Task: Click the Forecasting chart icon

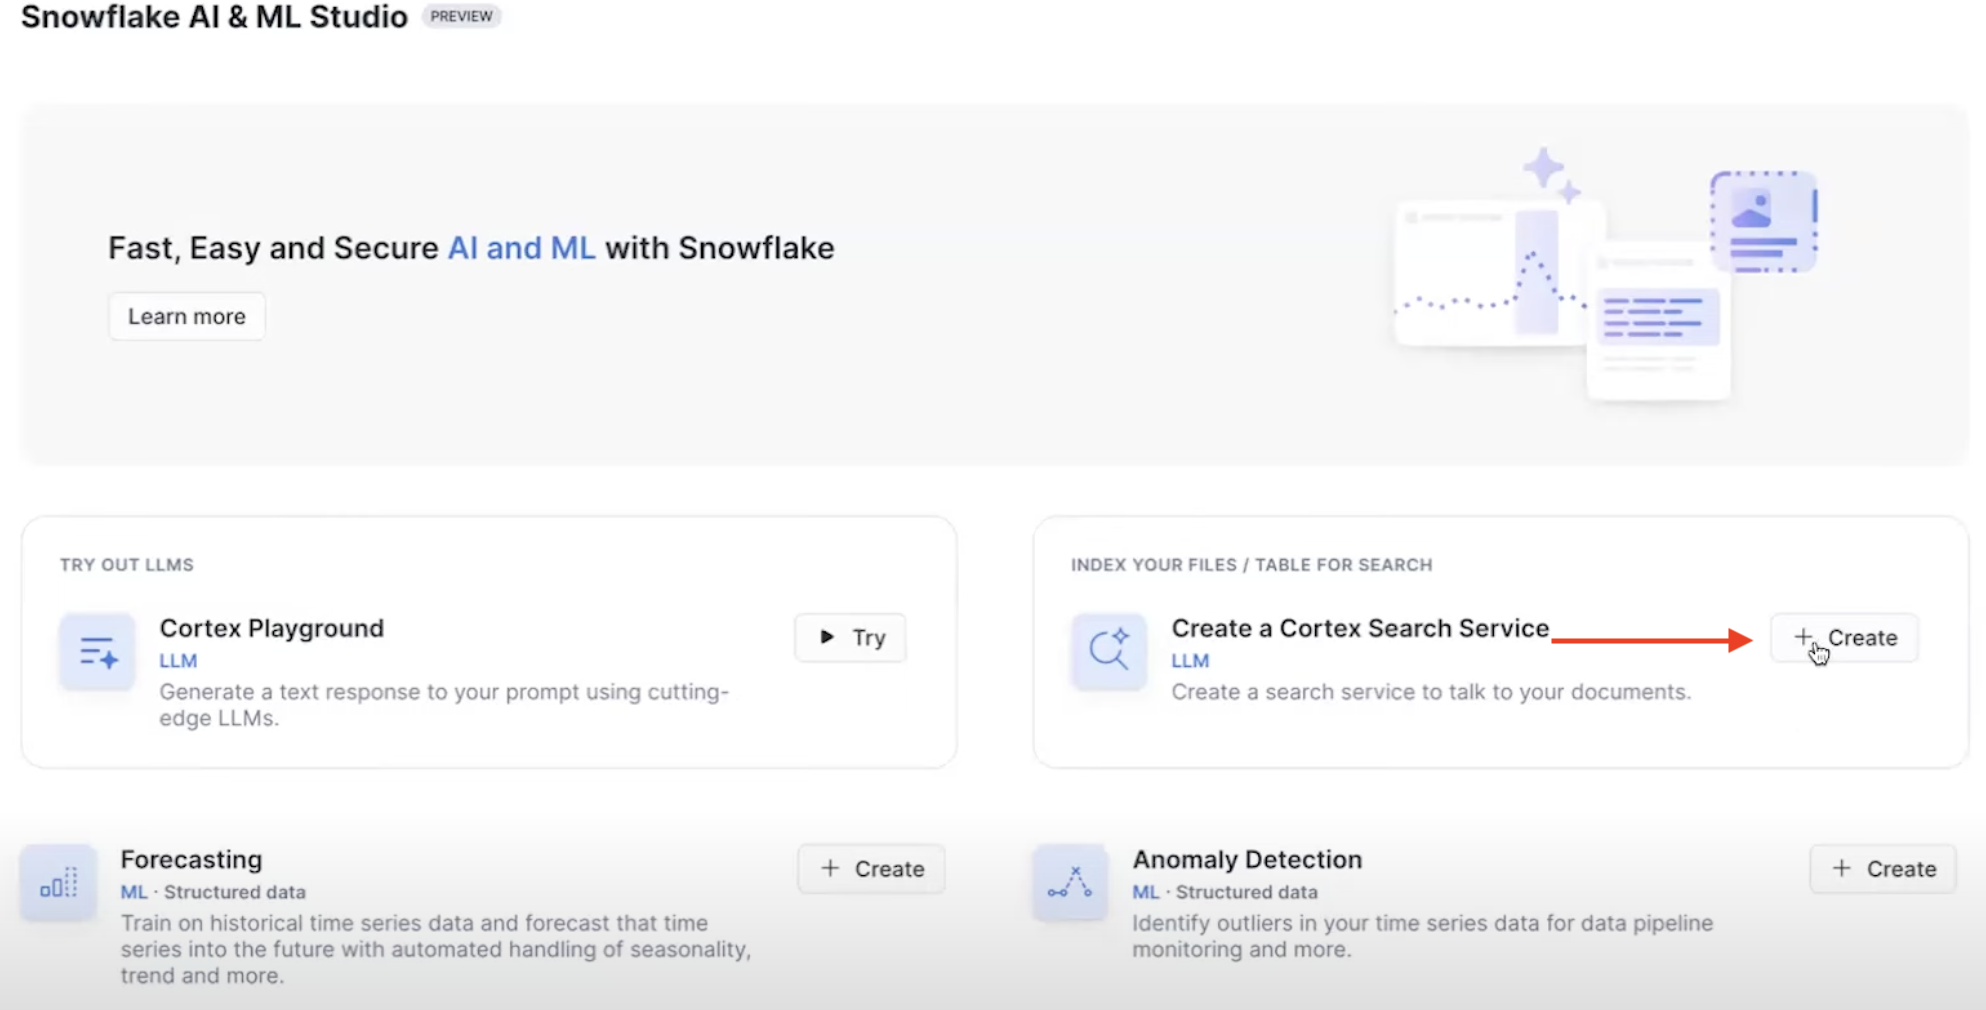Action: [58, 883]
